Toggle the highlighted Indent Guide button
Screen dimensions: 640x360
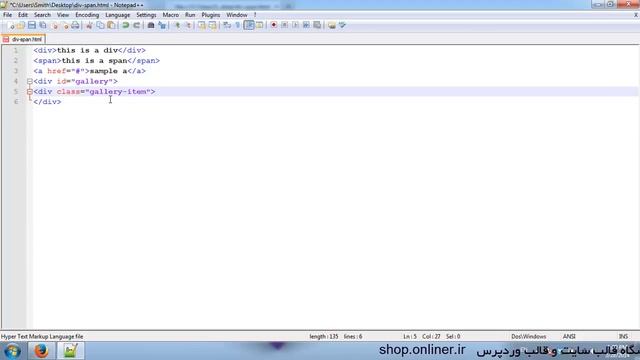tap(249, 25)
